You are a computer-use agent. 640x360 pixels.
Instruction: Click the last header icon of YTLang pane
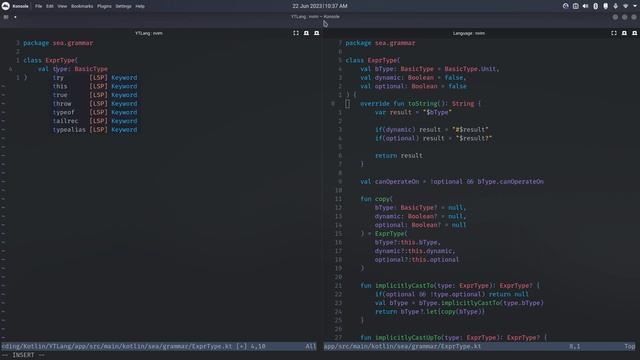(x=316, y=33)
